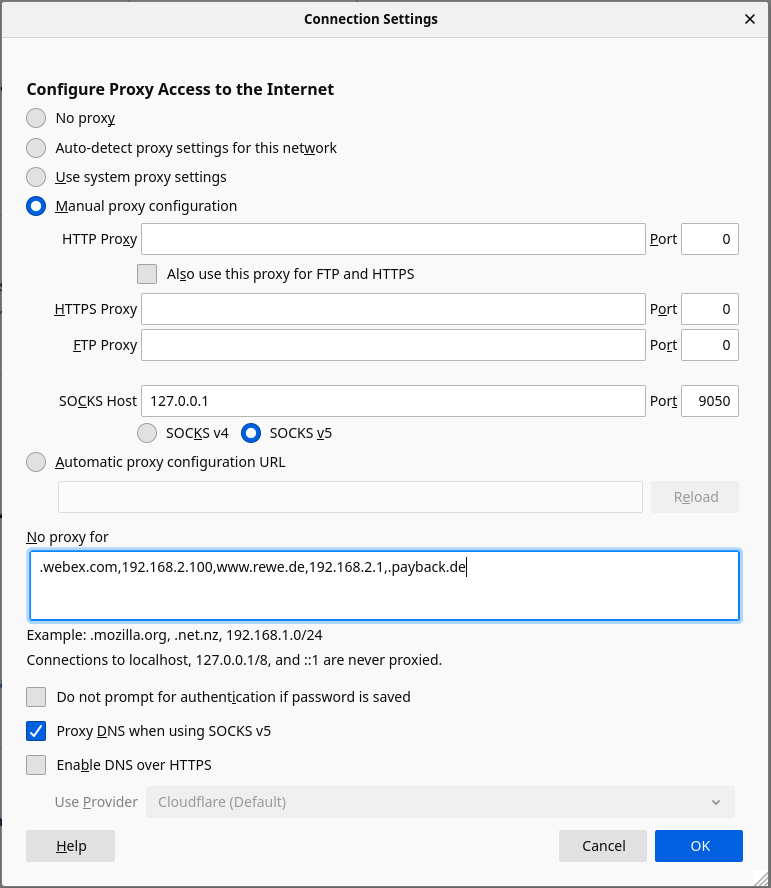This screenshot has height=888, width=771.
Task: Select Automatic proxy configuration URL option
Action: [36, 462]
